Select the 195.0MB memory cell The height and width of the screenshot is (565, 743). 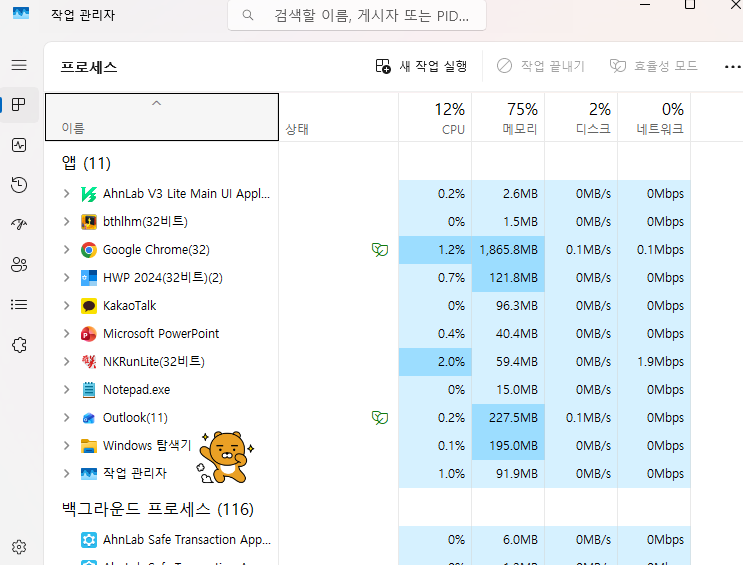pyautogui.click(x=508, y=446)
